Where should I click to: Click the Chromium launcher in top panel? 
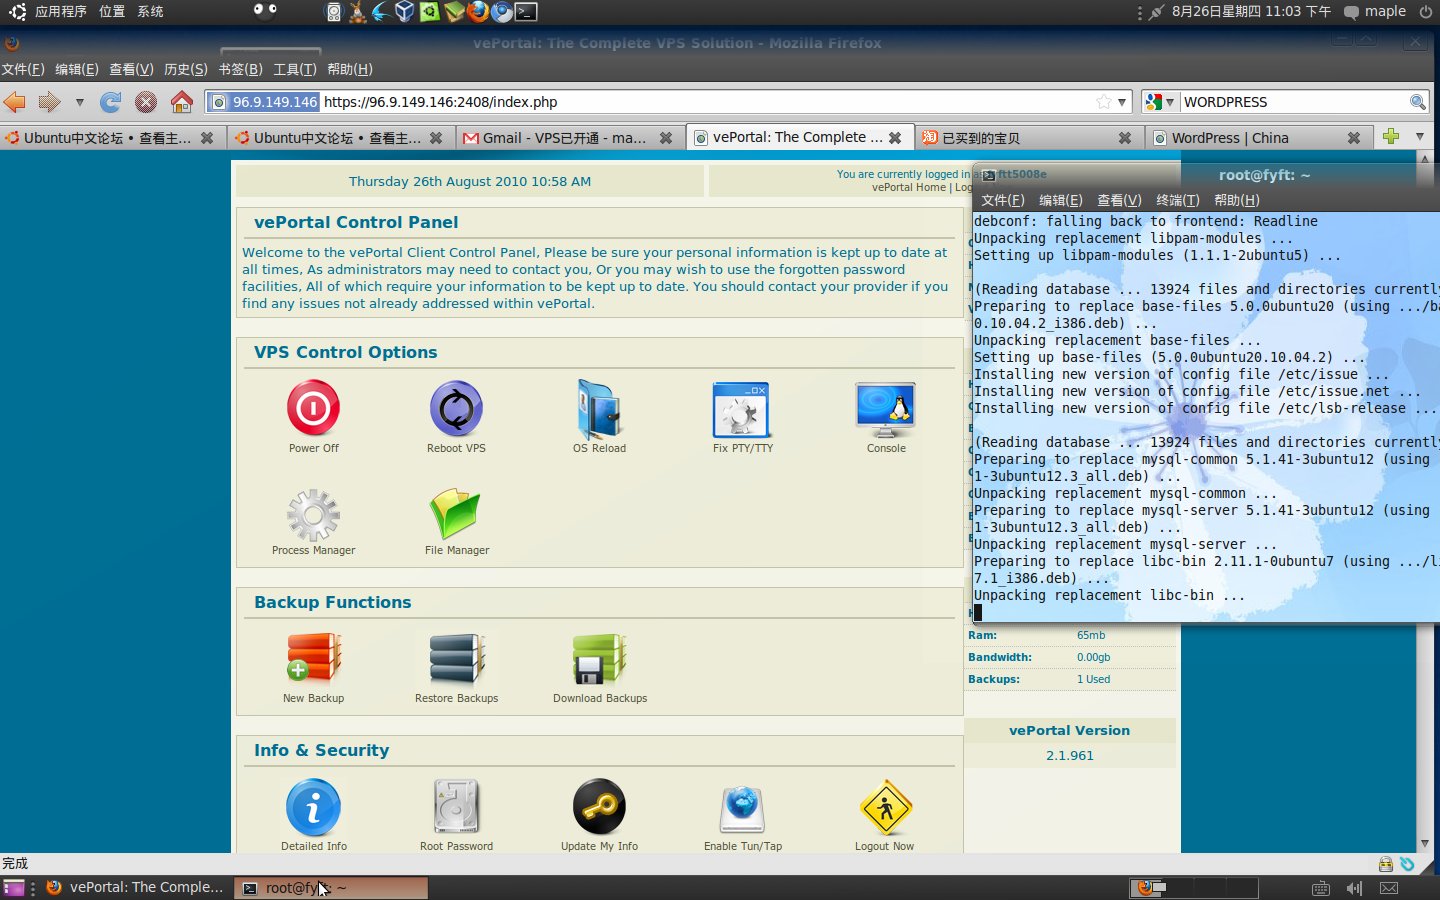[x=502, y=12]
